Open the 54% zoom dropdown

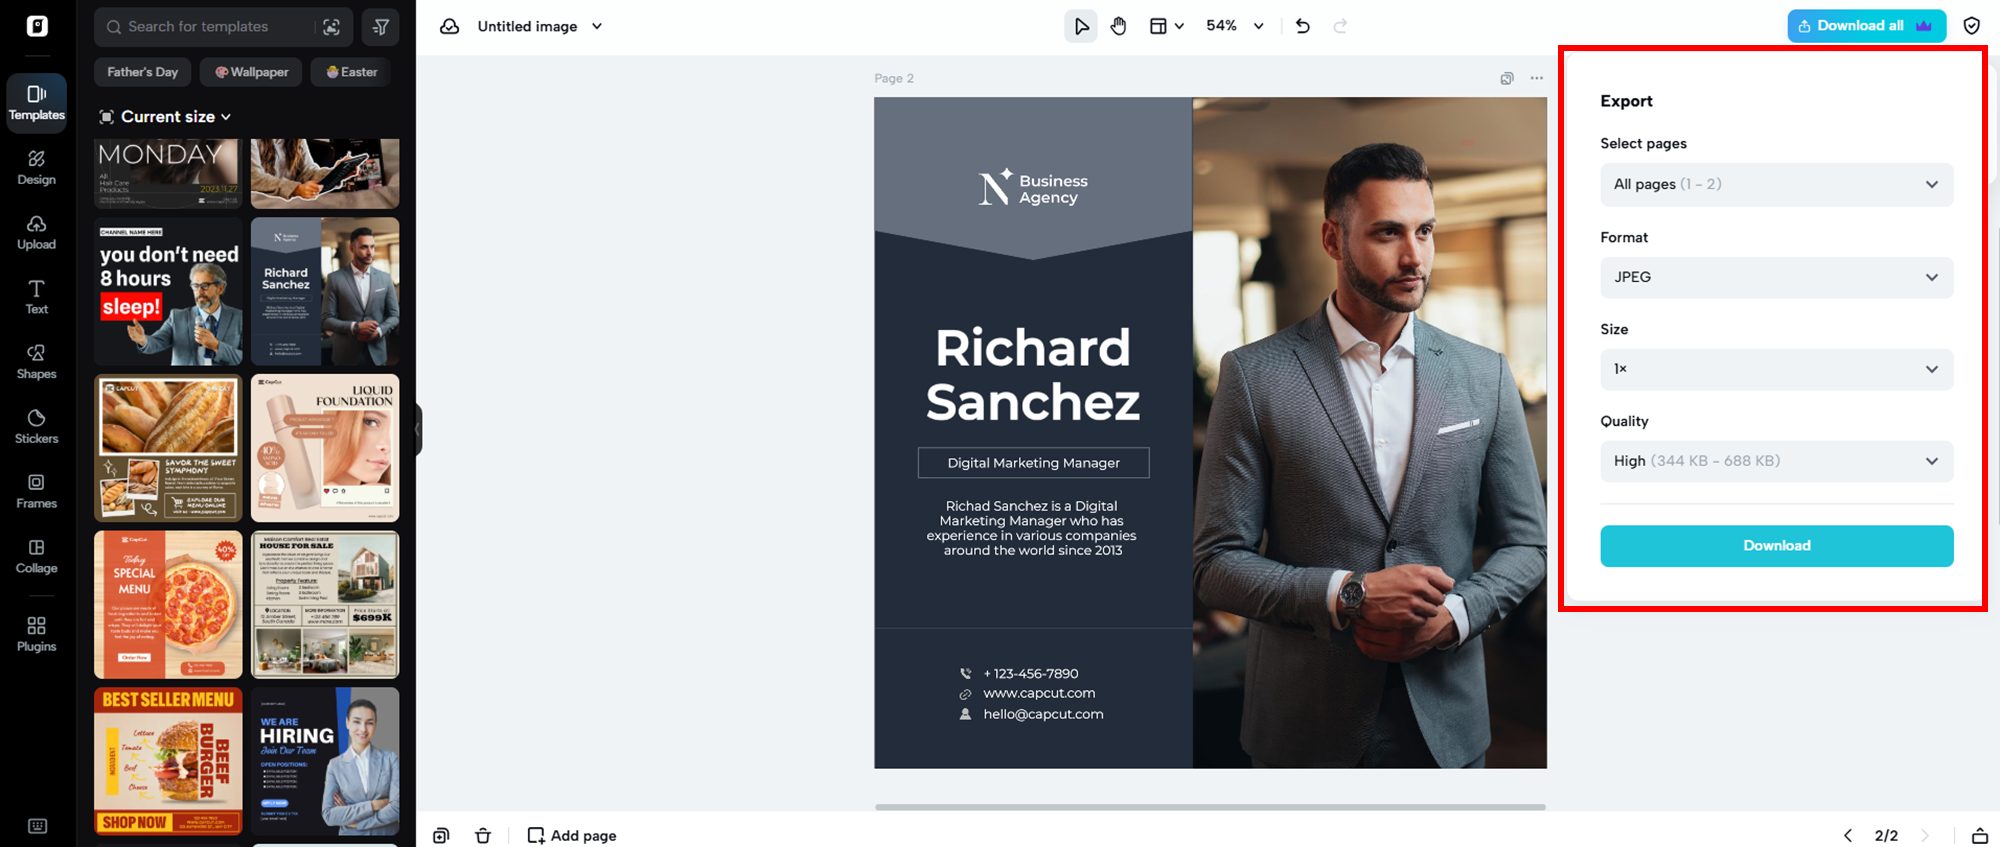(x=1235, y=27)
